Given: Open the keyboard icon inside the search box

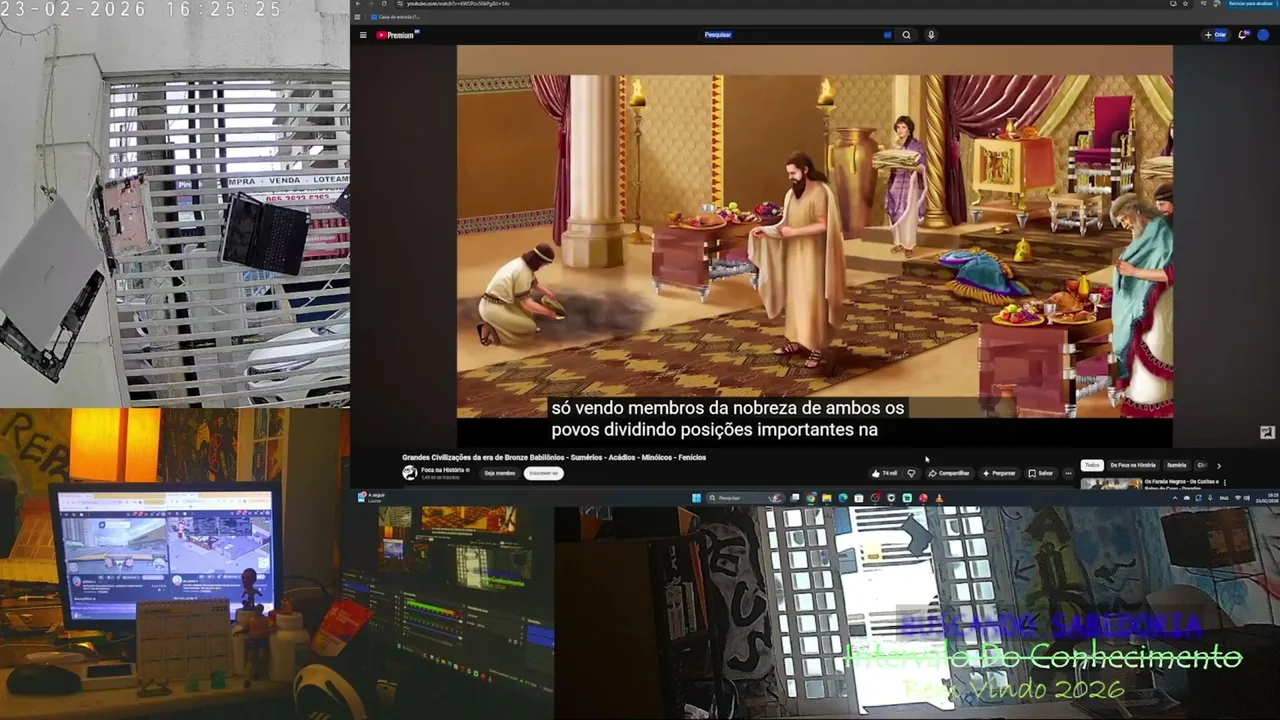Looking at the screenshot, I should [x=887, y=35].
